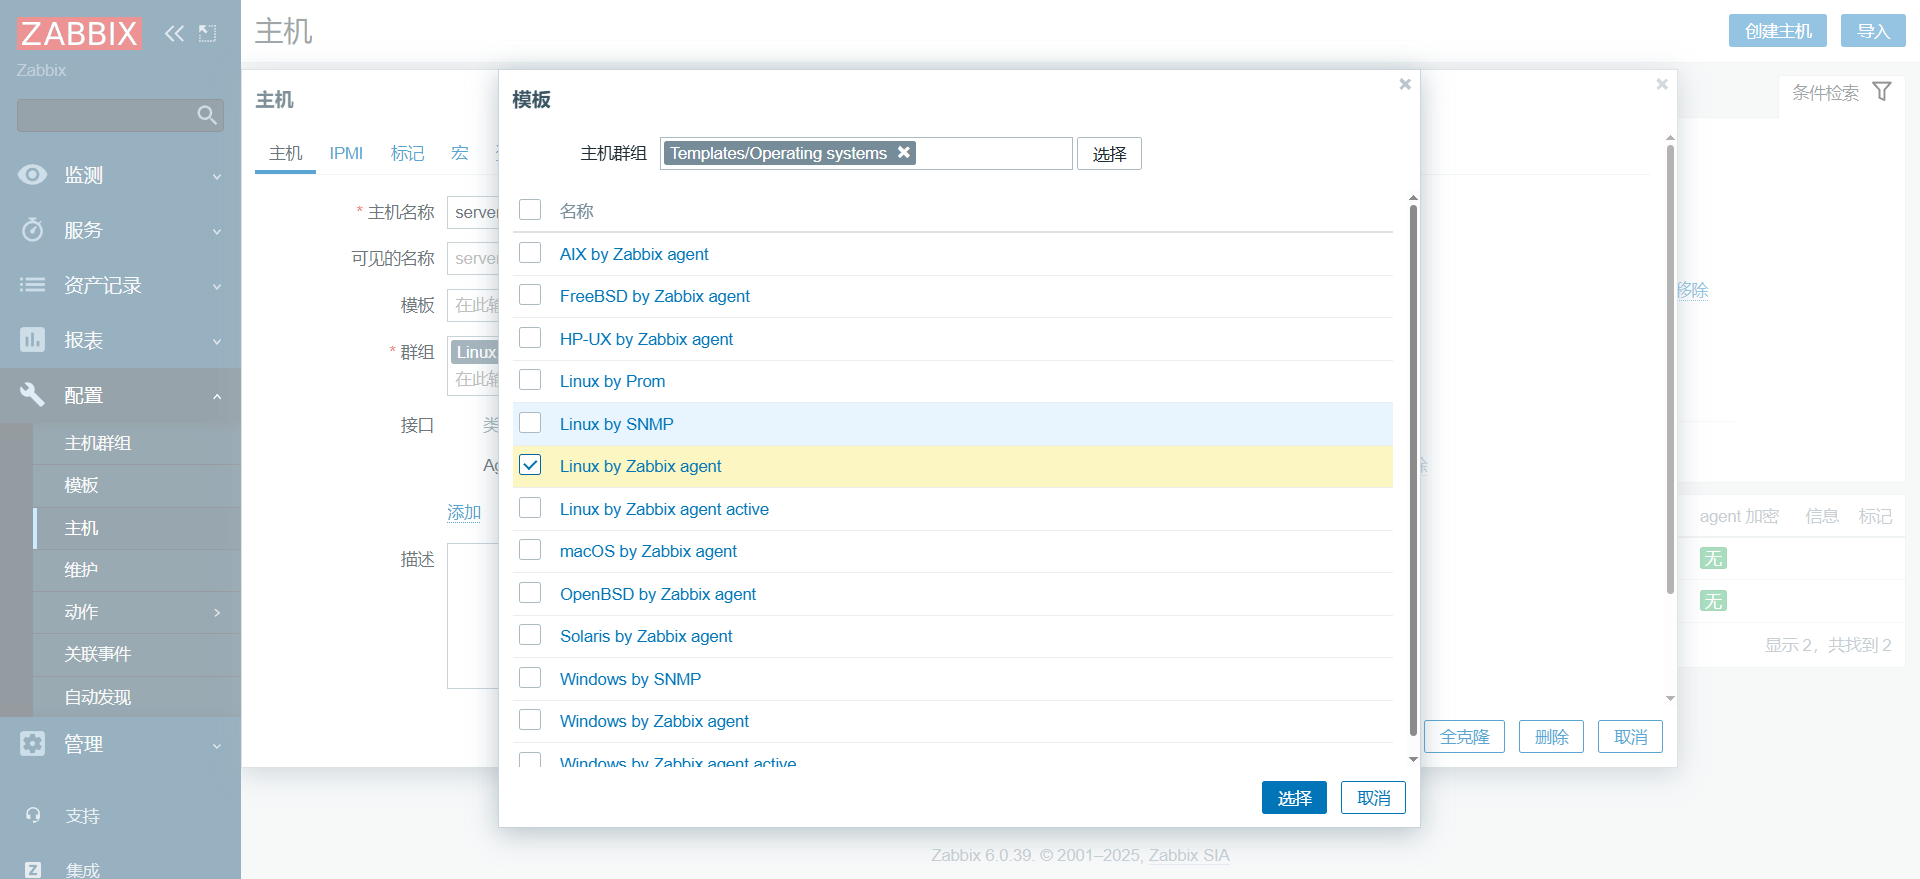Remove the Templates/Operating systems group tag

coord(904,152)
